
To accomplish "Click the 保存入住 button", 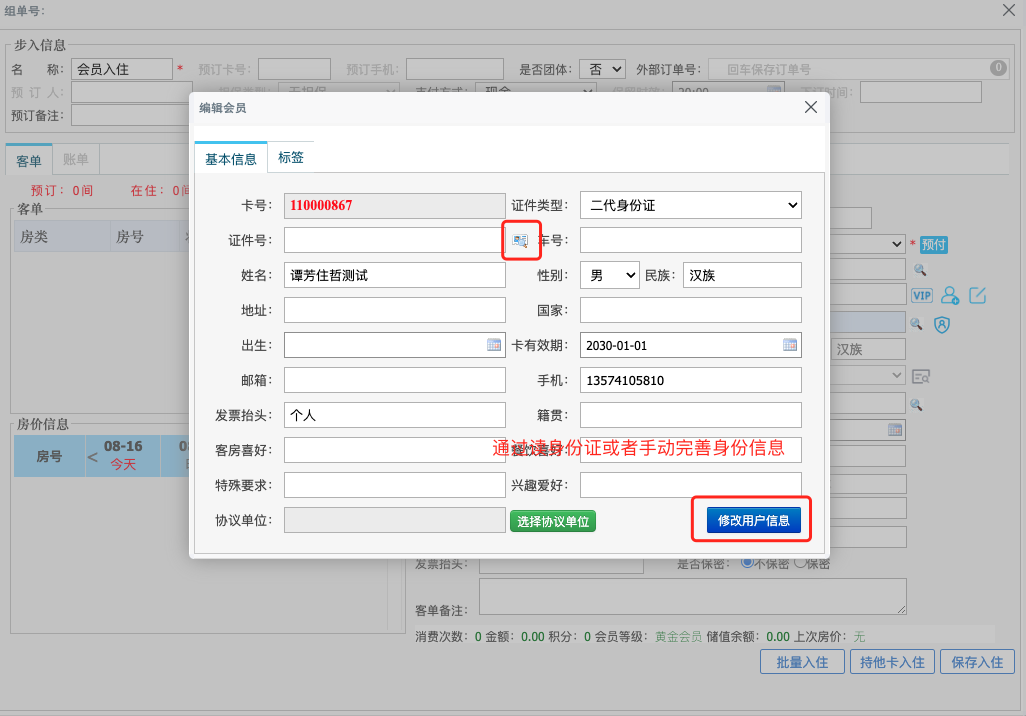I will tap(978, 662).
